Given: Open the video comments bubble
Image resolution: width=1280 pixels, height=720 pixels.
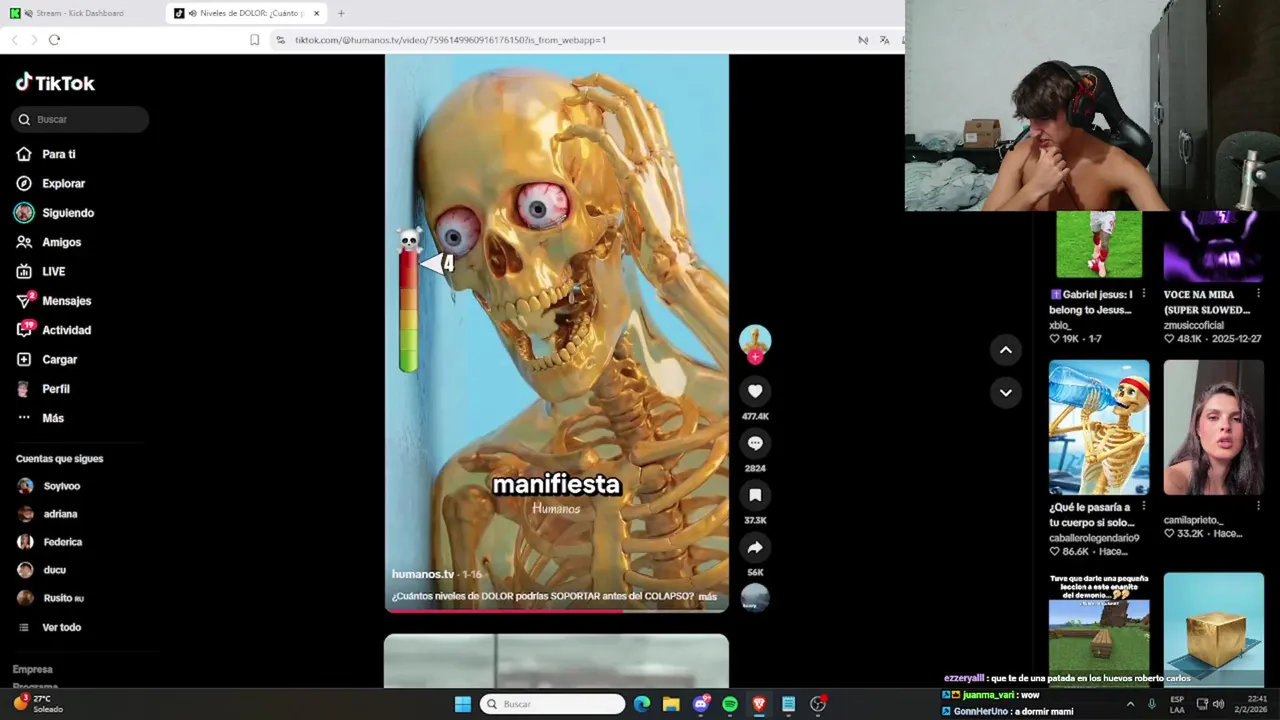Looking at the screenshot, I should point(755,443).
